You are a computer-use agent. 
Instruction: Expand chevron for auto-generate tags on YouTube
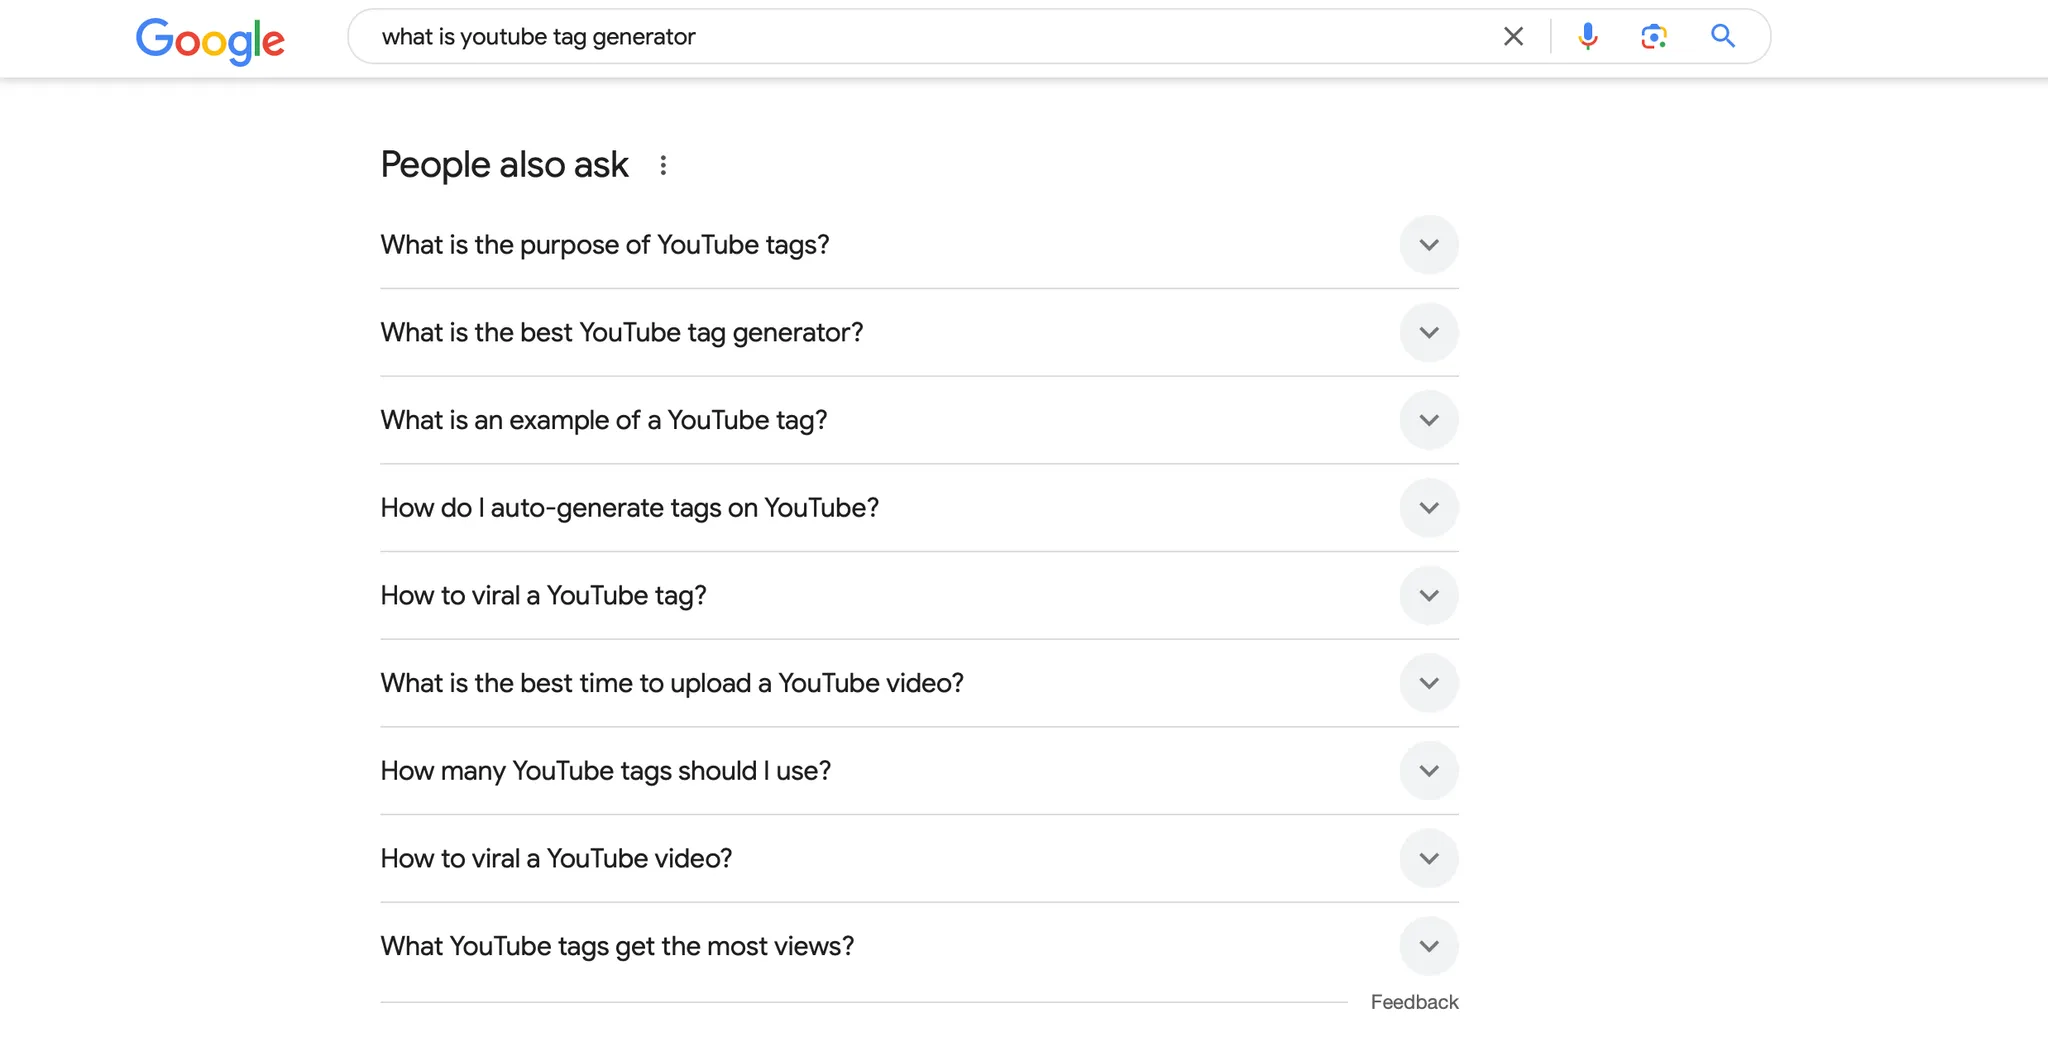[1429, 508]
